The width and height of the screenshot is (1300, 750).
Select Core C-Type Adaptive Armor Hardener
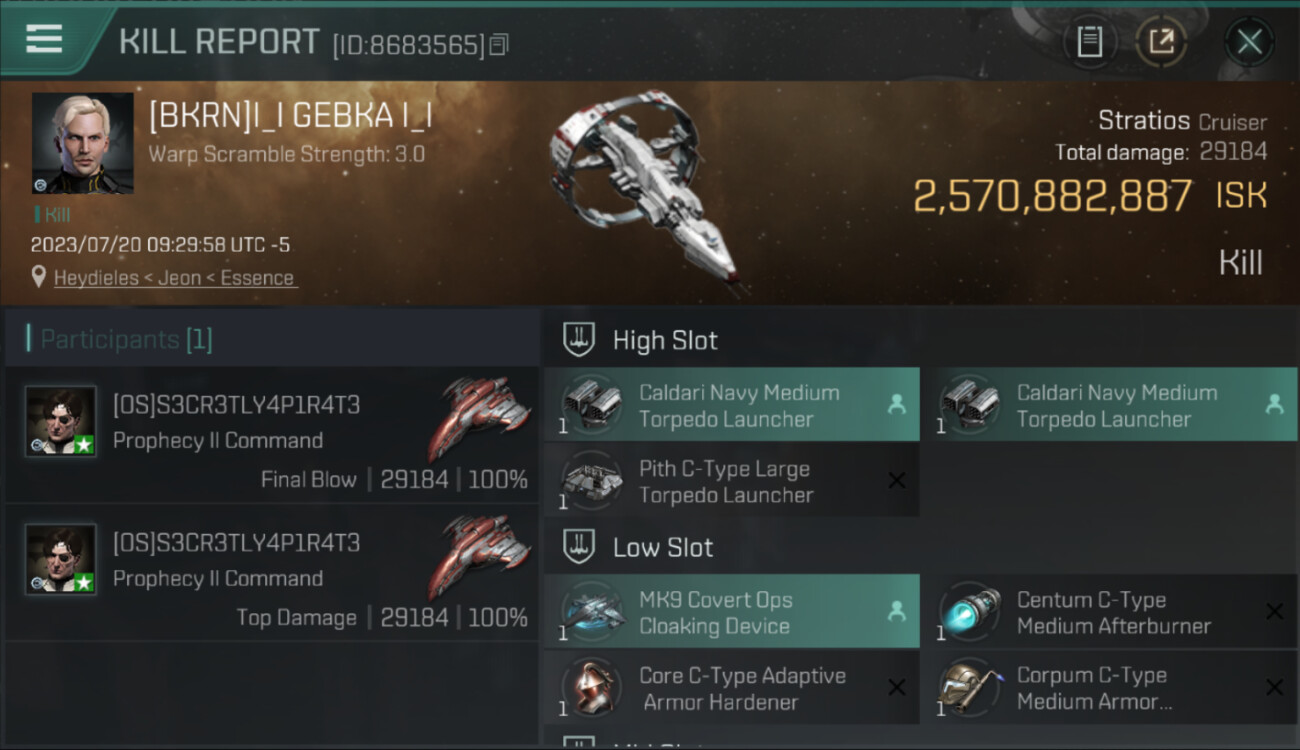pyautogui.click(x=731, y=688)
